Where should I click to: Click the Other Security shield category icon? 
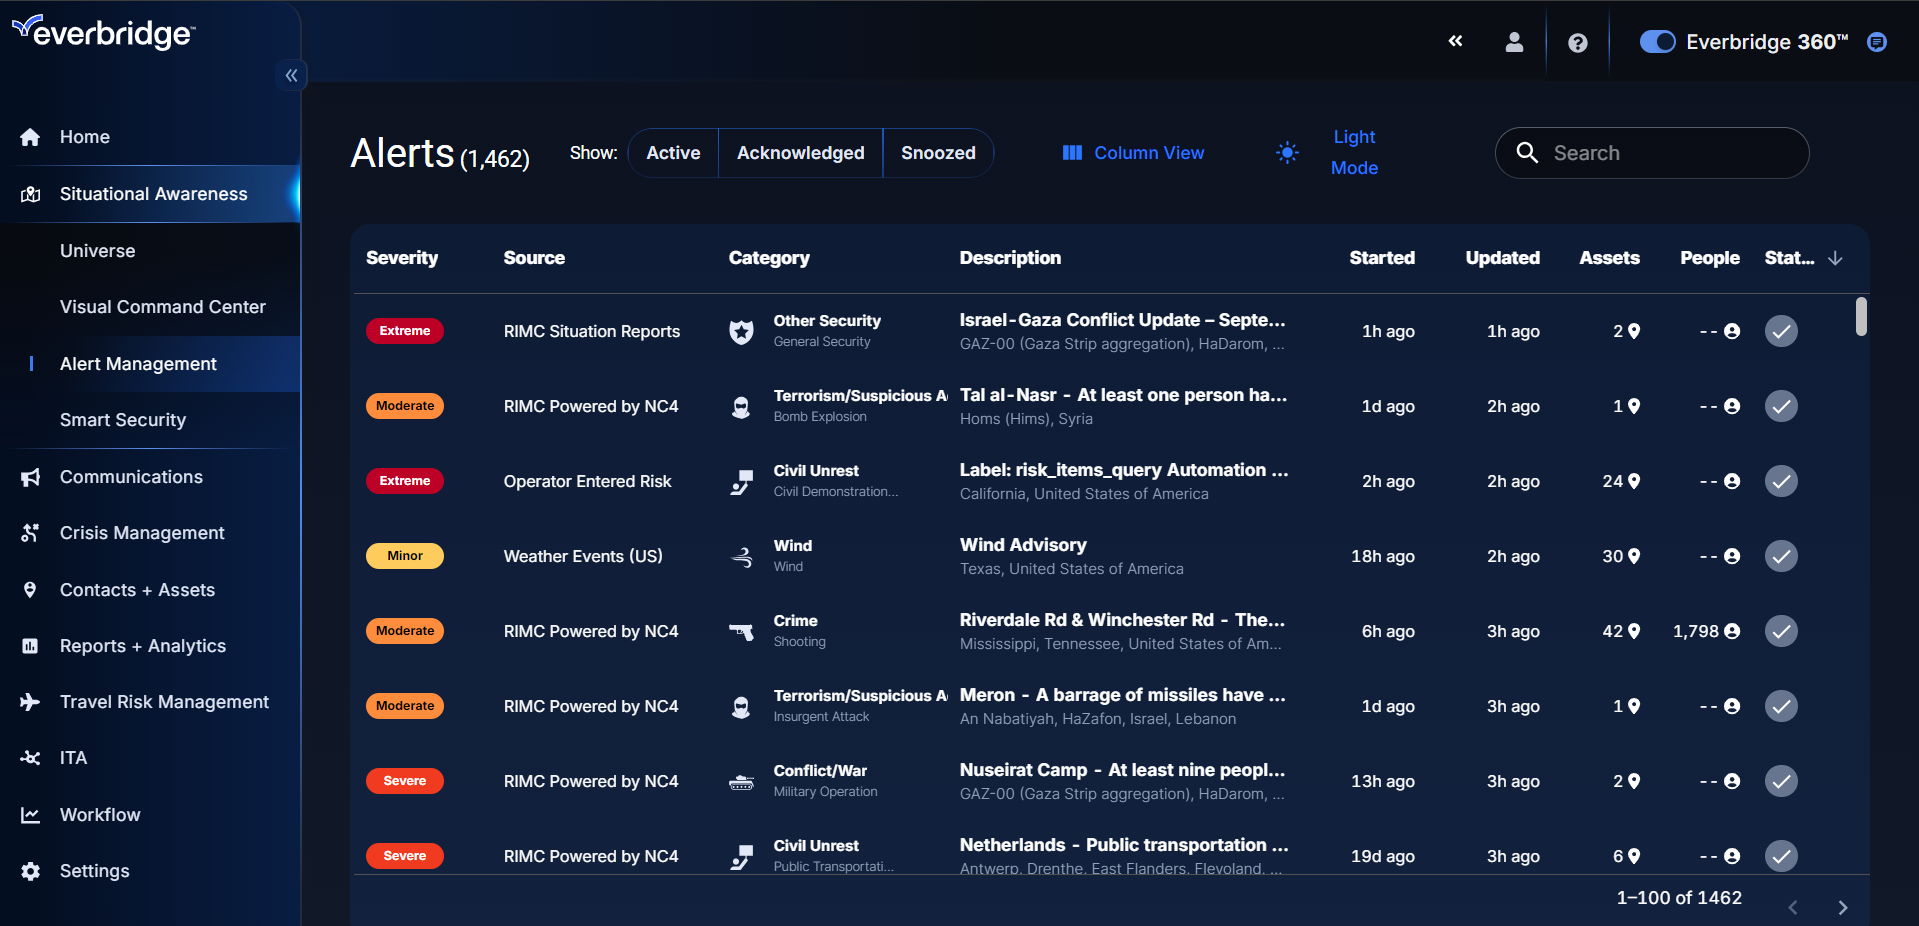[741, 332]
